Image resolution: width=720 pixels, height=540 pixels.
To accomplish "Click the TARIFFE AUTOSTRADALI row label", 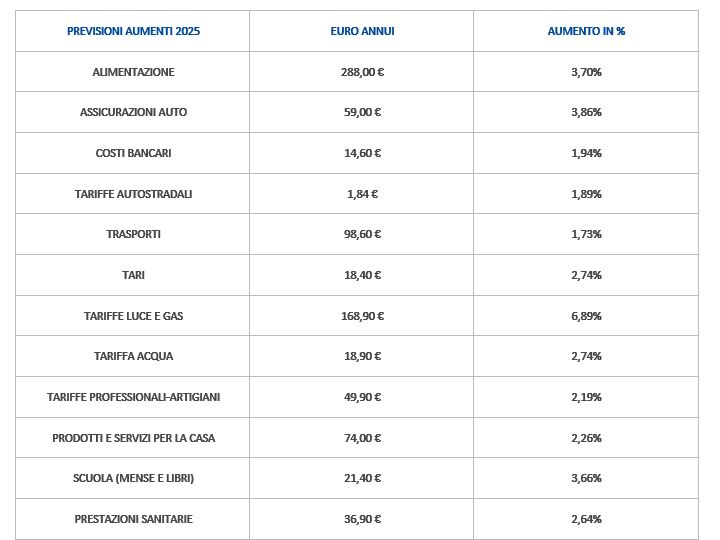I will tap(133, 194).
